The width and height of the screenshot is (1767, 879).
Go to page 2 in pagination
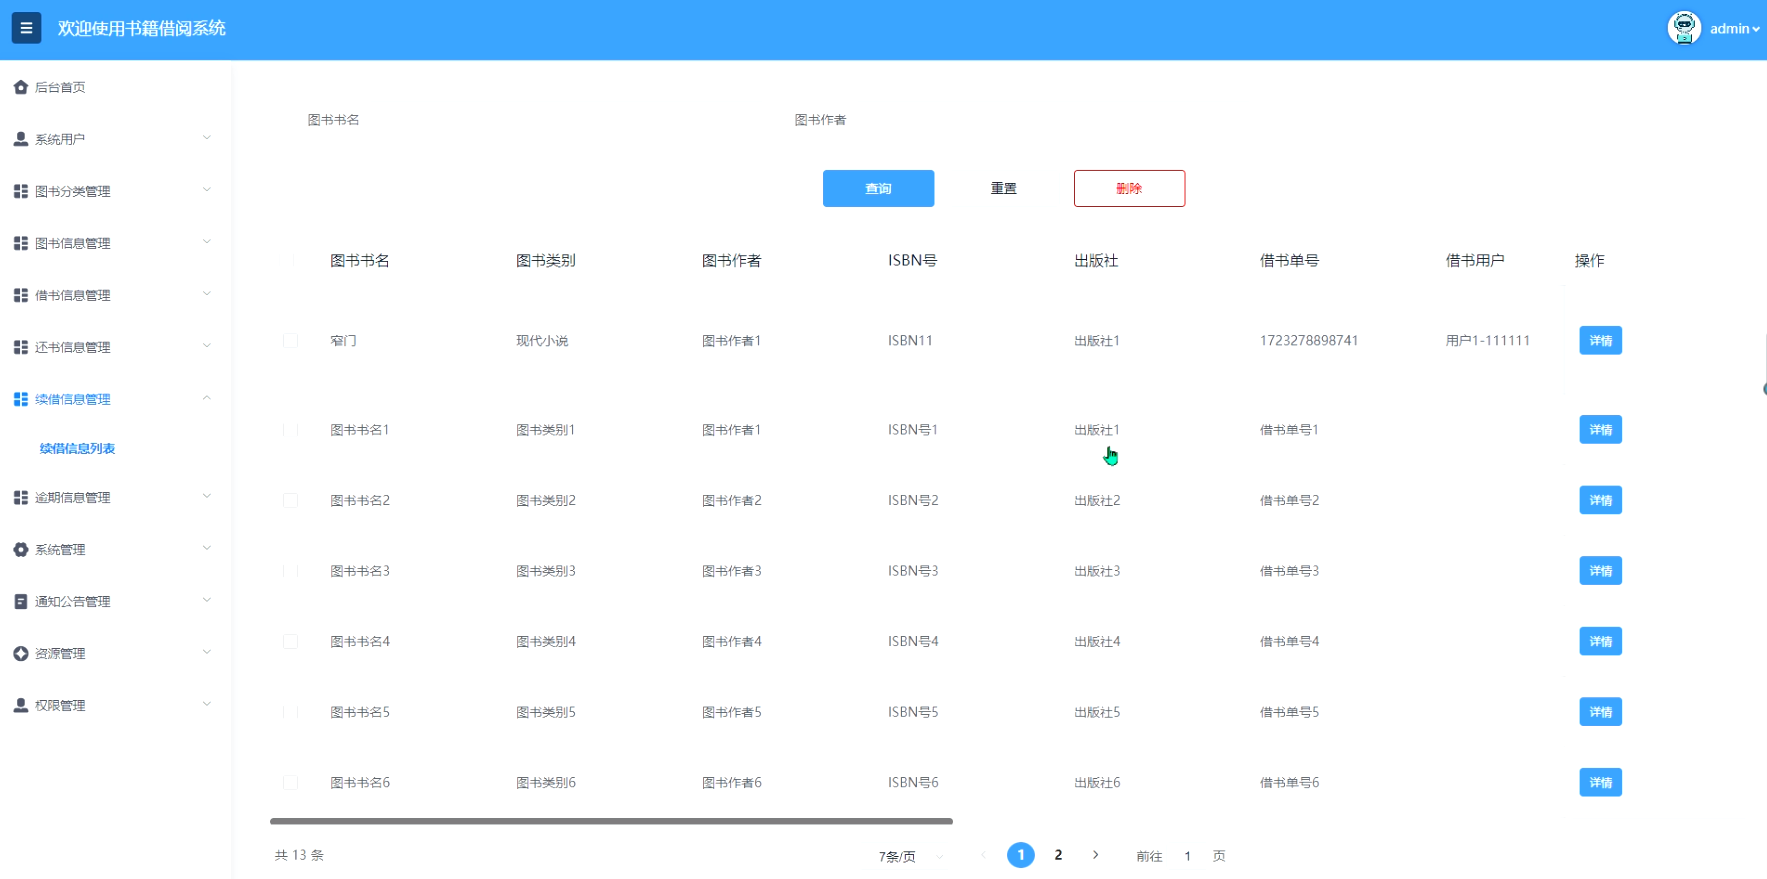tap(1058, 855)
